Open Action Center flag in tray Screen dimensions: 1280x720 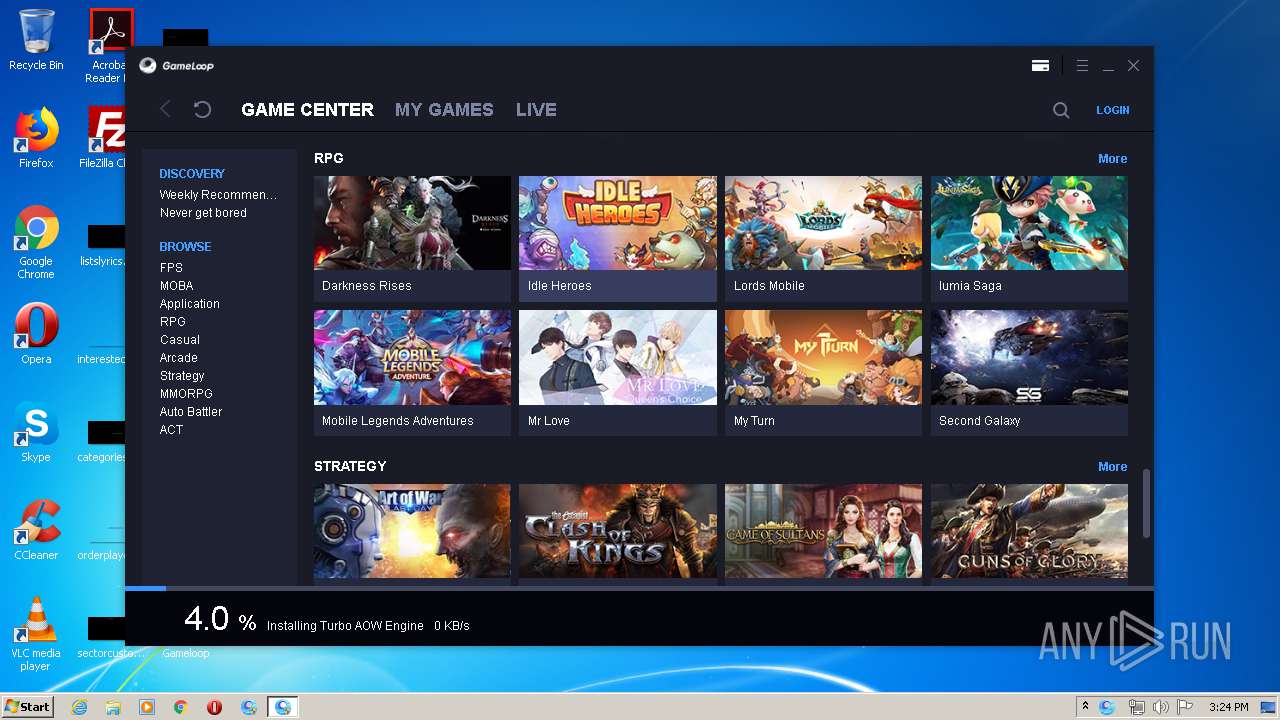click(x=1185, y=707)
